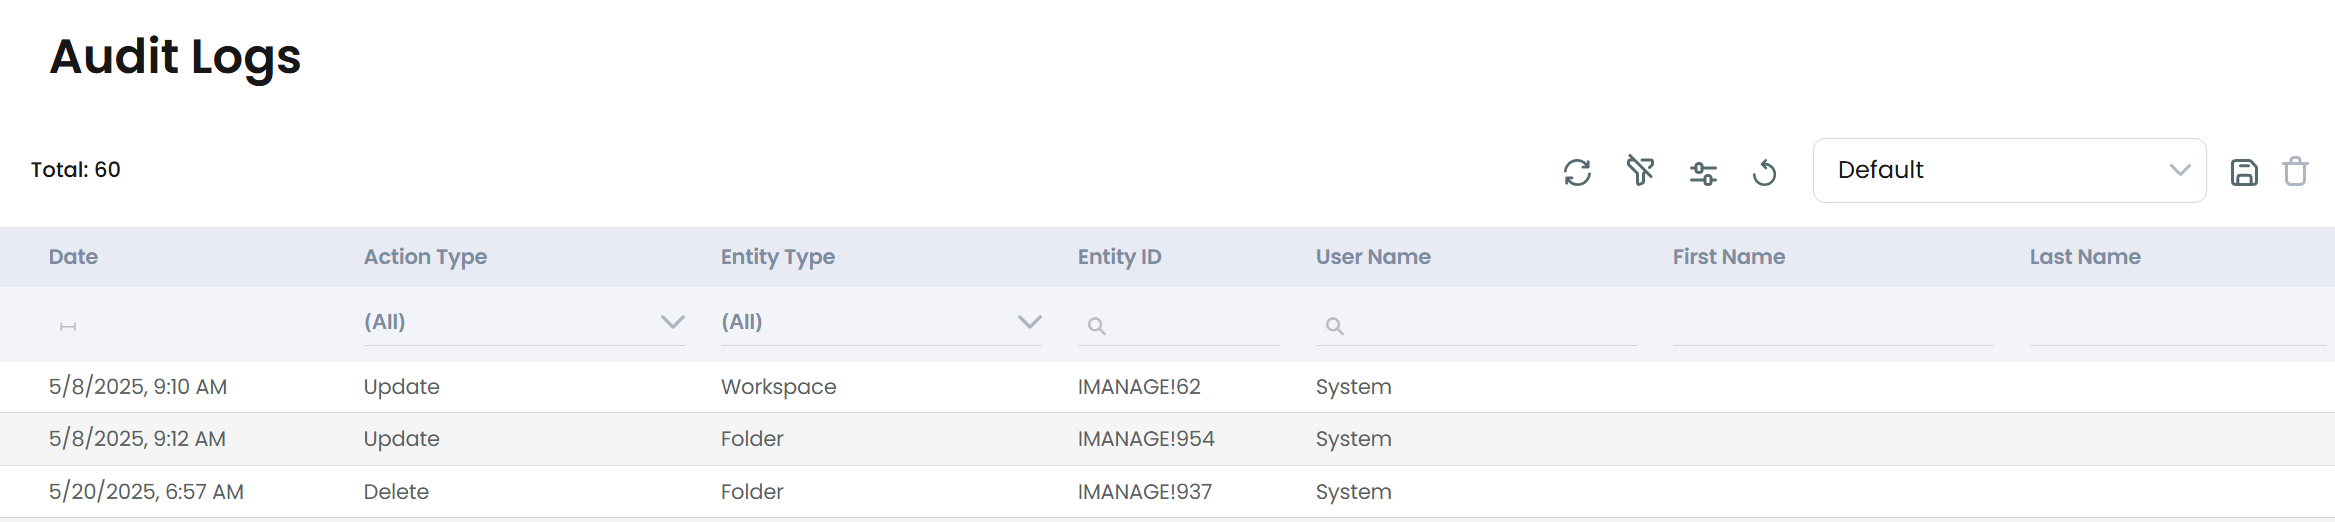Delete the current saved view
Viewport: 2335px width, 522px height.
tap(2295, 171)
